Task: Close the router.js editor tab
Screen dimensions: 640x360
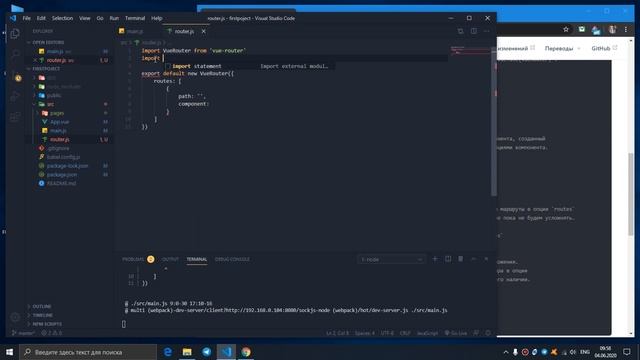Action: [204, 31]
